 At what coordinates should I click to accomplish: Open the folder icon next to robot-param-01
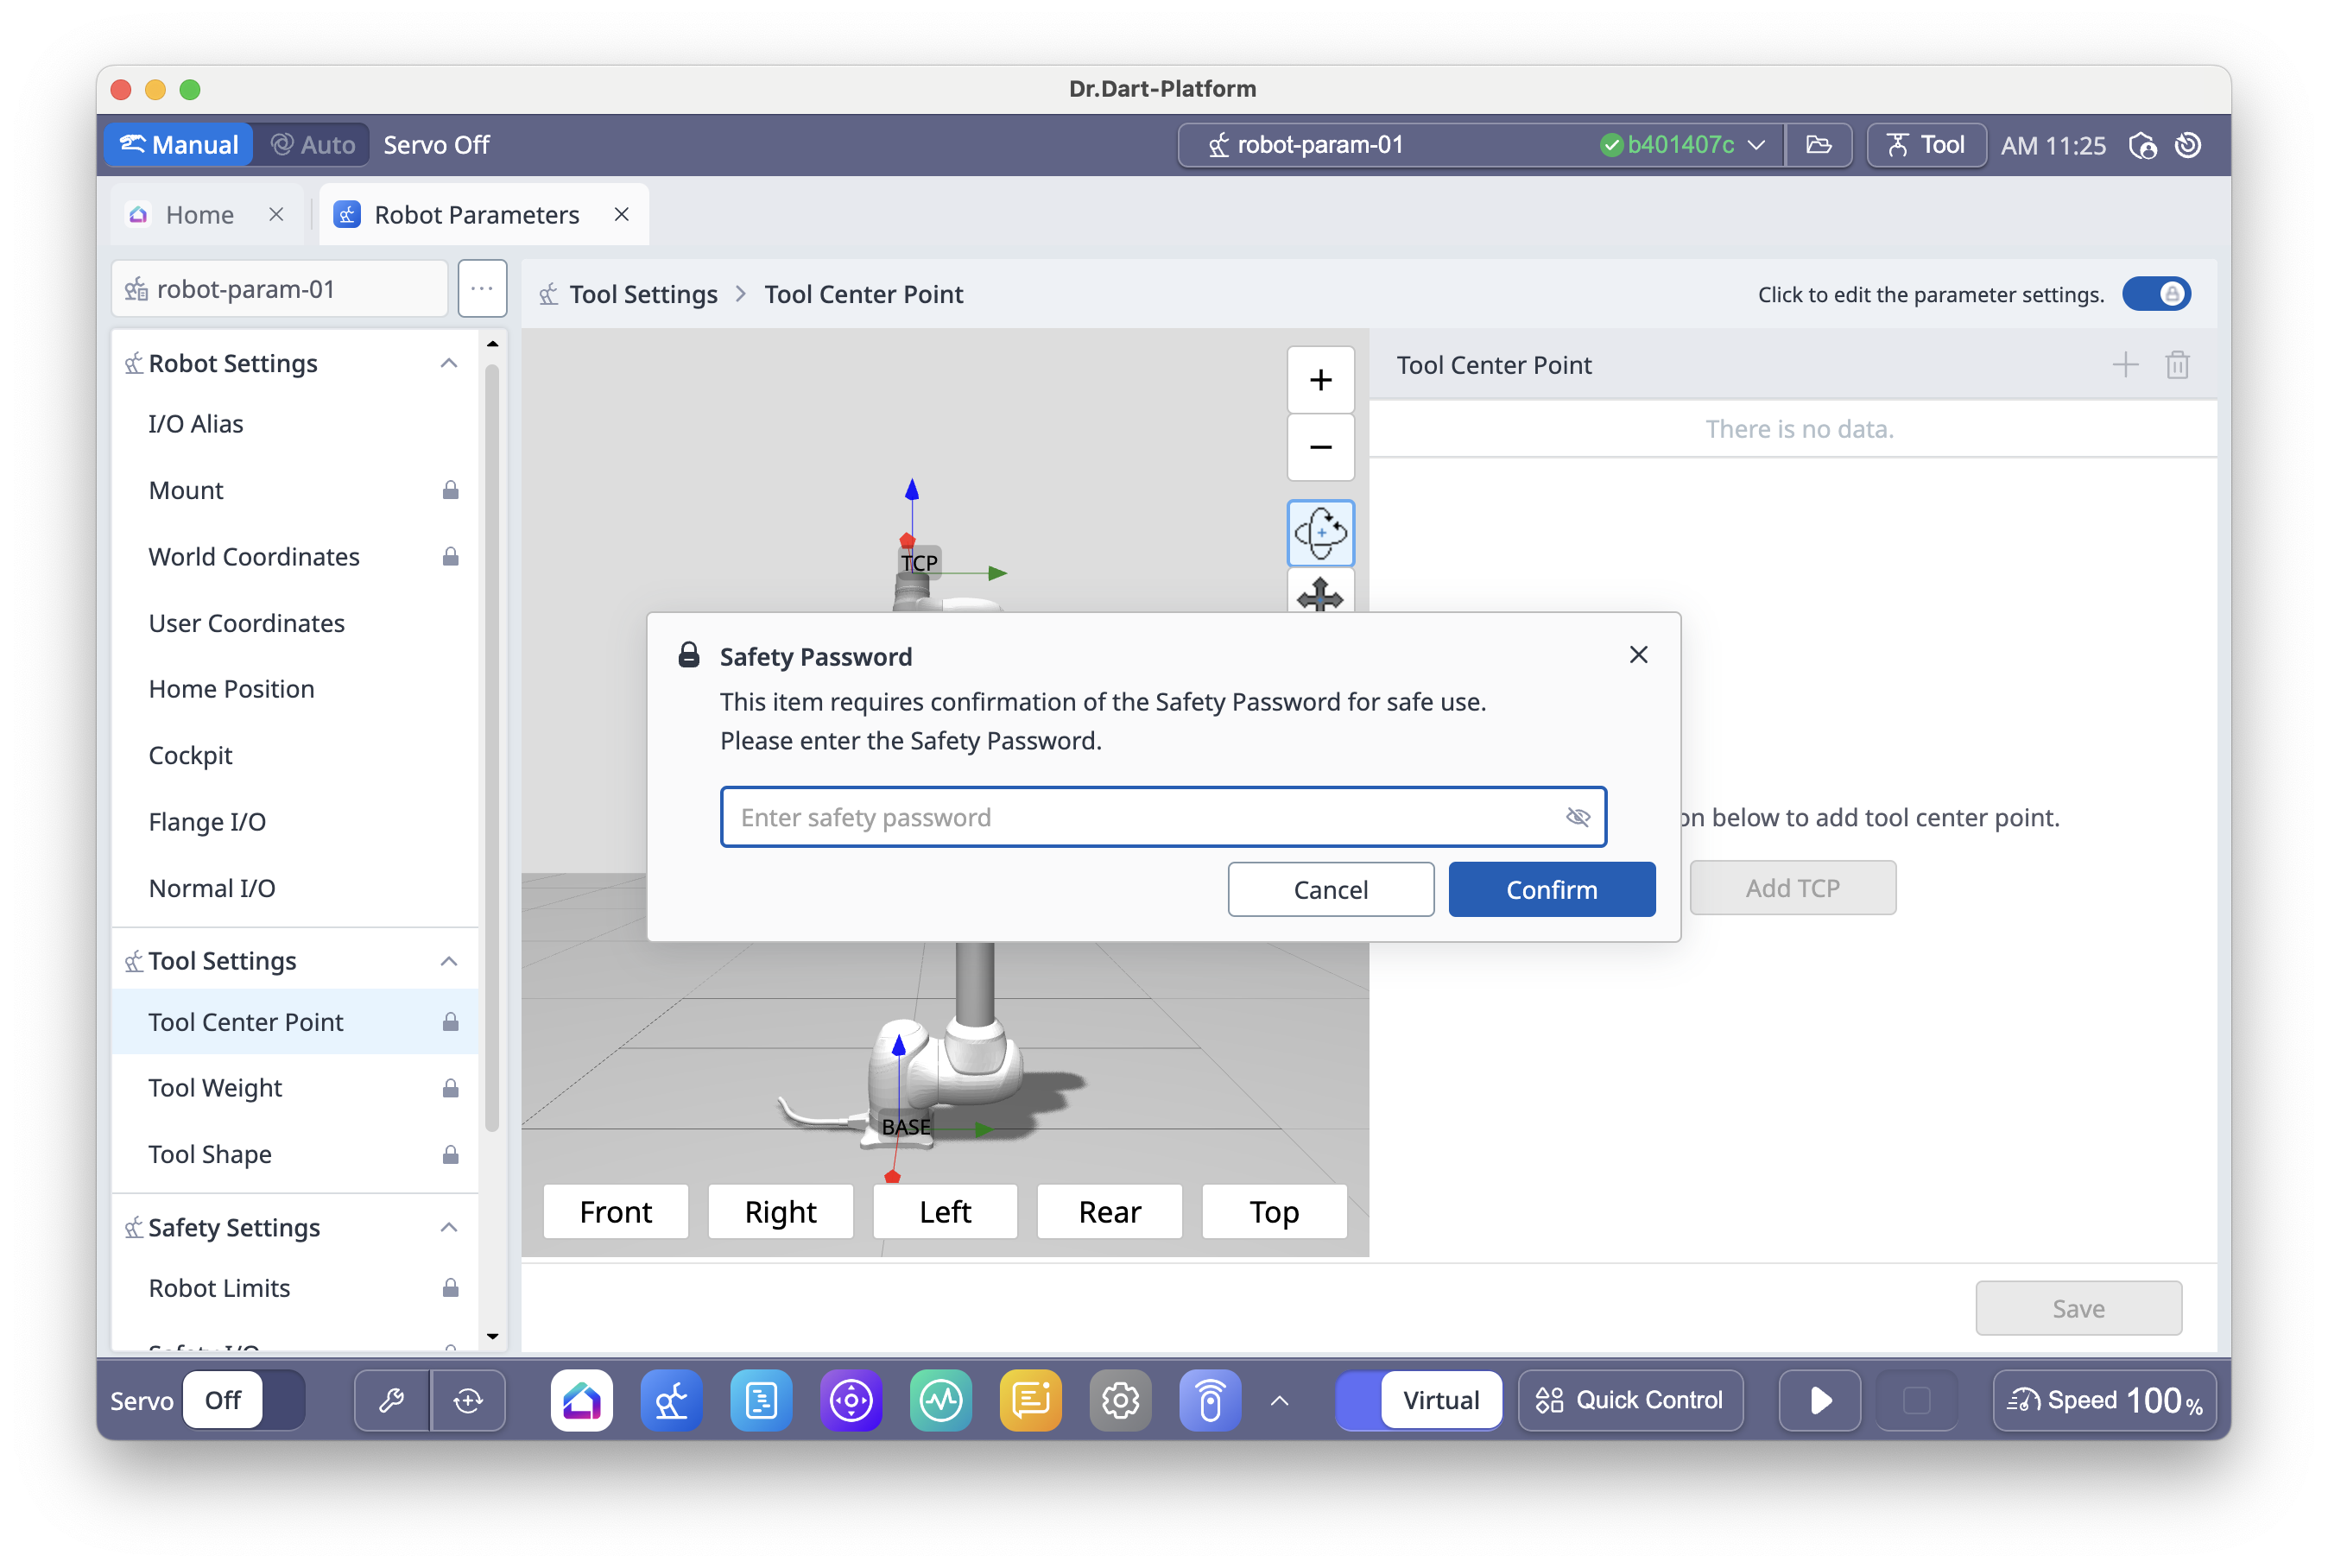click(x=1818, y=145)
